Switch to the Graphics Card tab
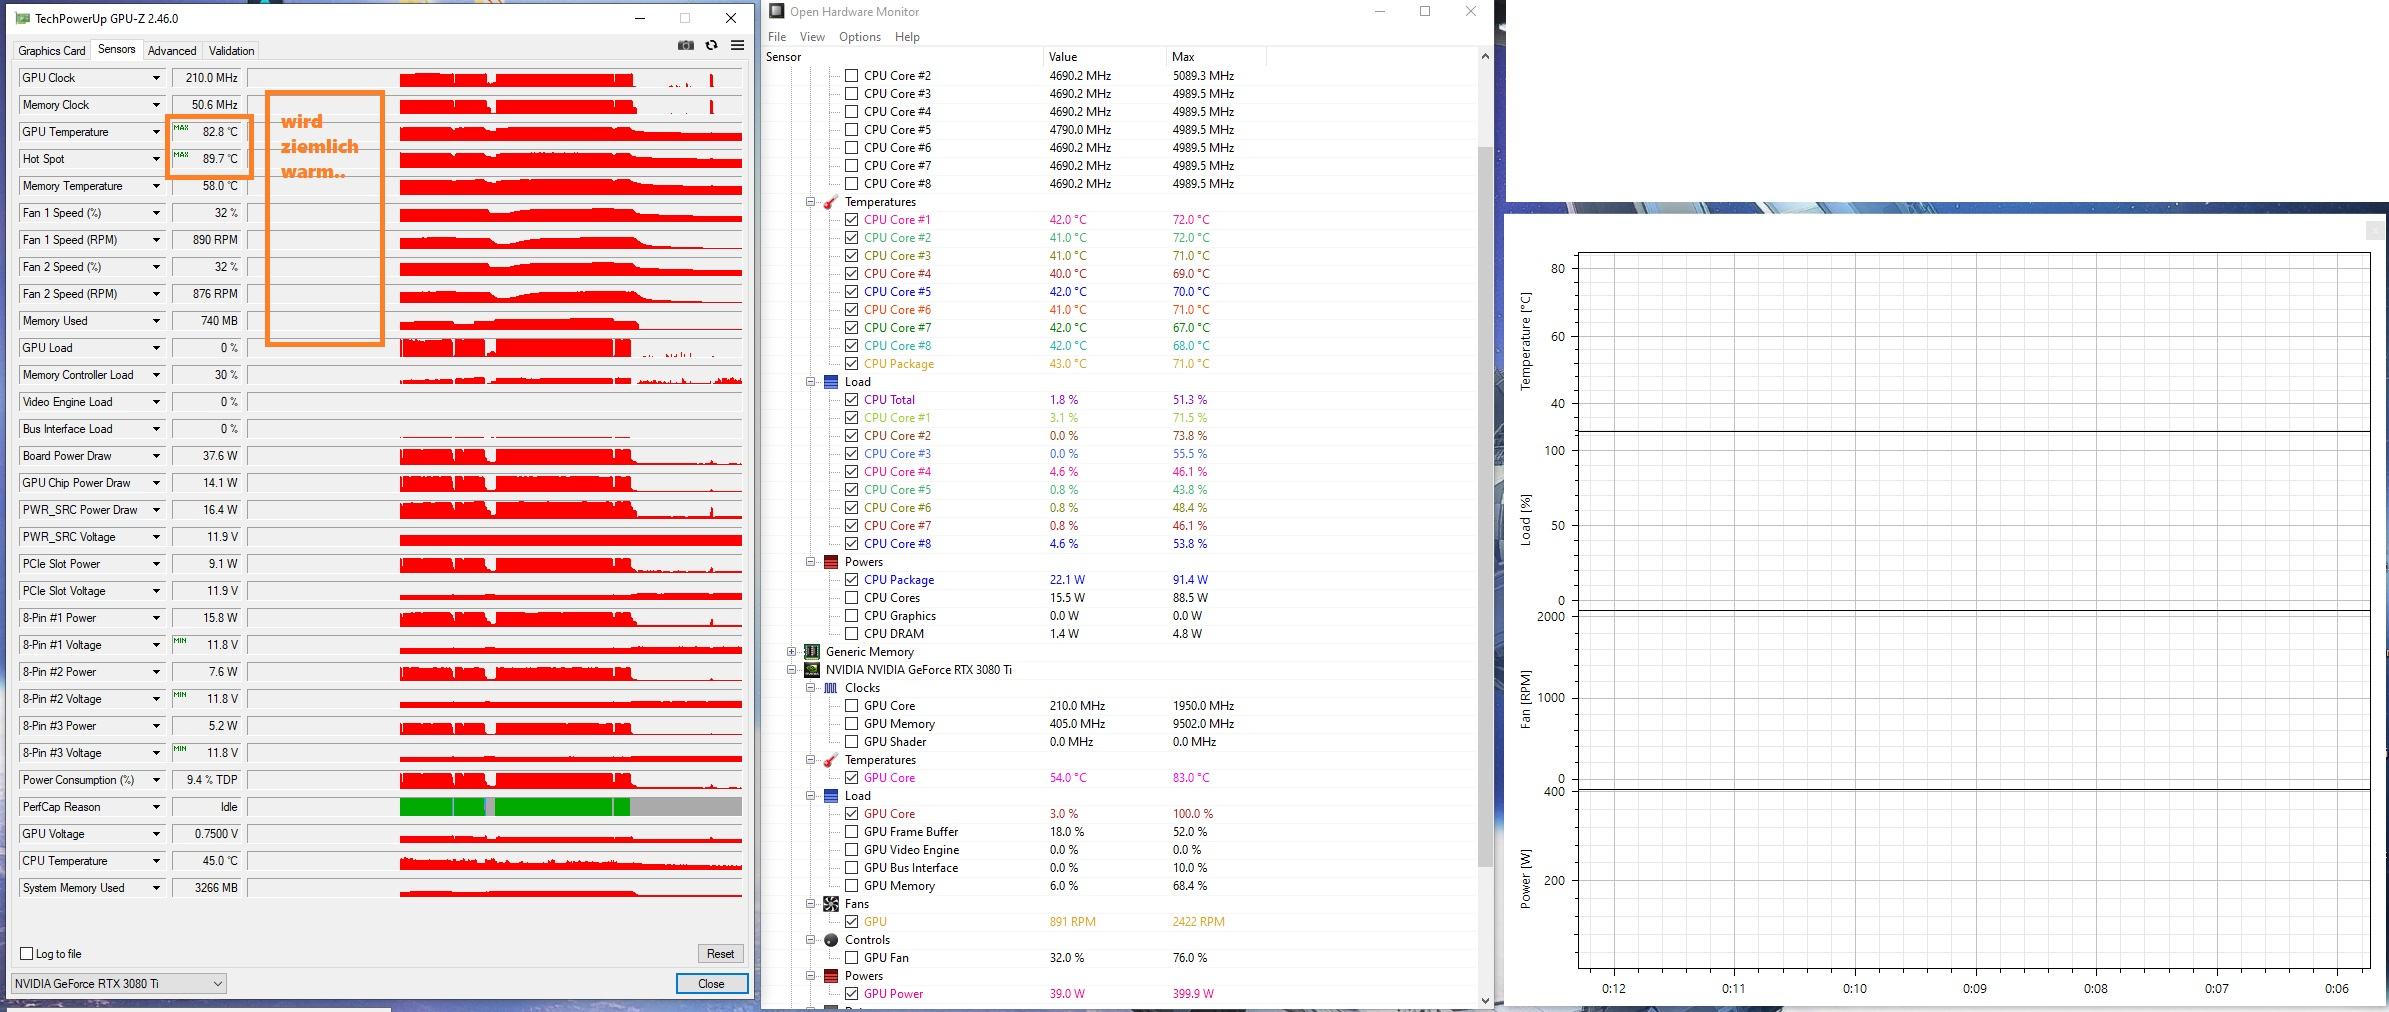 click(52, 51)
